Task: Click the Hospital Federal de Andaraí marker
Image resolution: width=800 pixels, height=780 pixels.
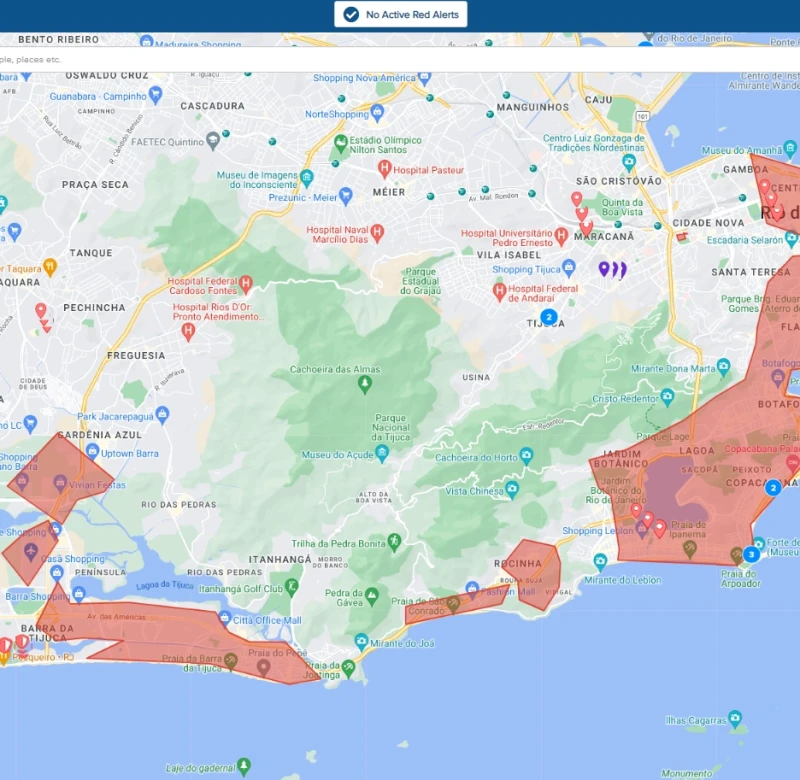Action: click(499, 292)
